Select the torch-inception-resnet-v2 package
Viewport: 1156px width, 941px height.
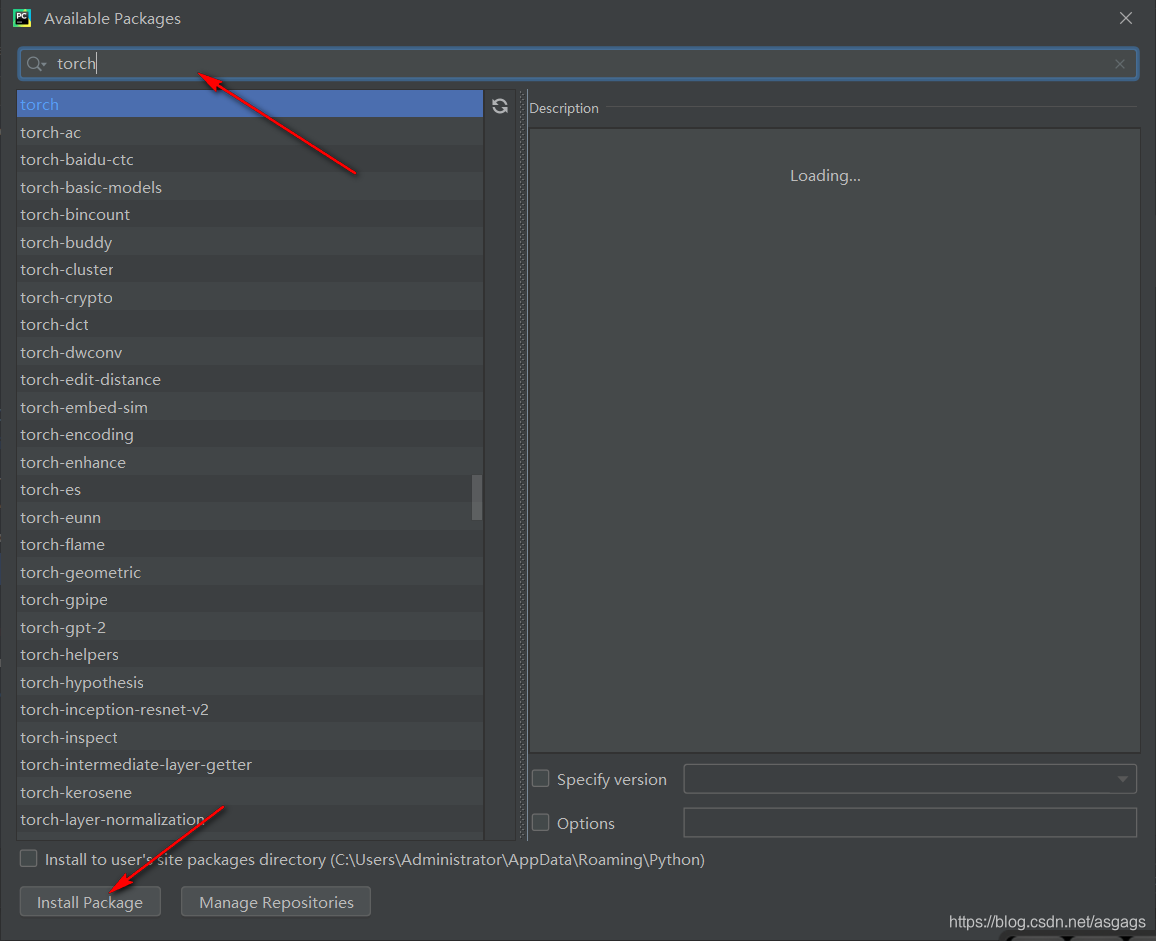coord(250,709)
